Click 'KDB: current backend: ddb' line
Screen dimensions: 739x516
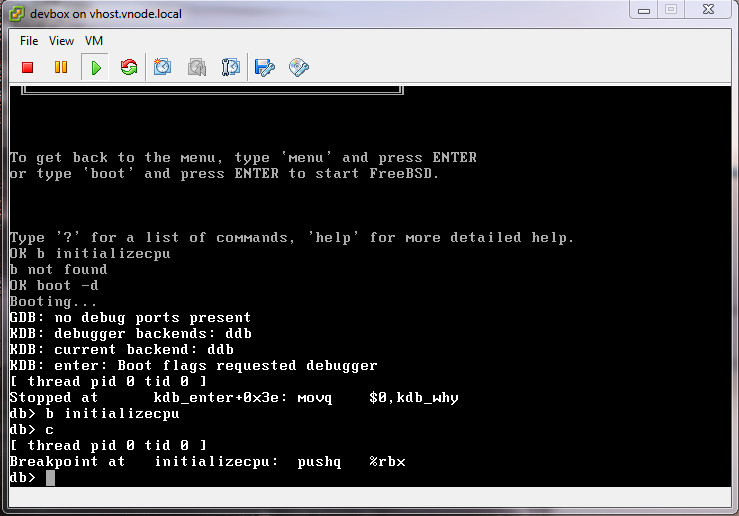[122, 350]
